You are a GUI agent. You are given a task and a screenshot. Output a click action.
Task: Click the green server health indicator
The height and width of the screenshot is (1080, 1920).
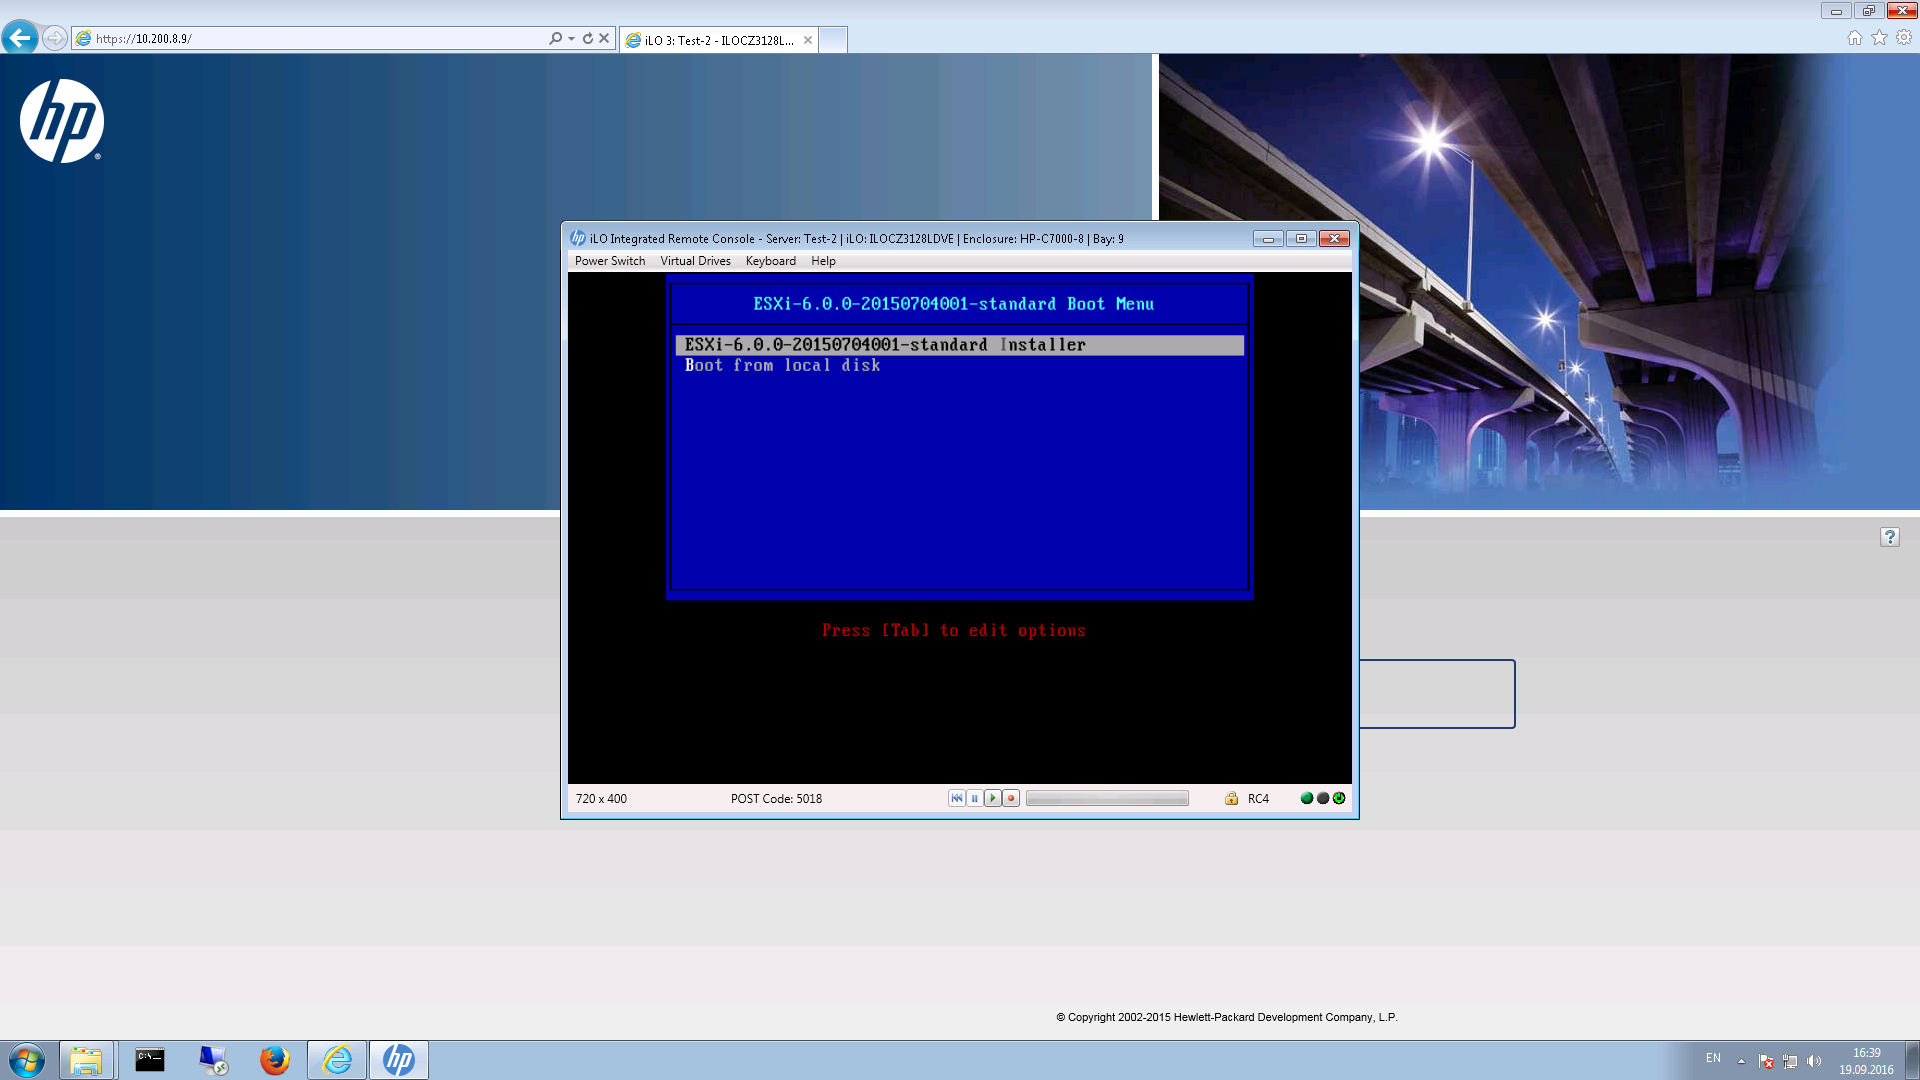tap(1306, 798)
